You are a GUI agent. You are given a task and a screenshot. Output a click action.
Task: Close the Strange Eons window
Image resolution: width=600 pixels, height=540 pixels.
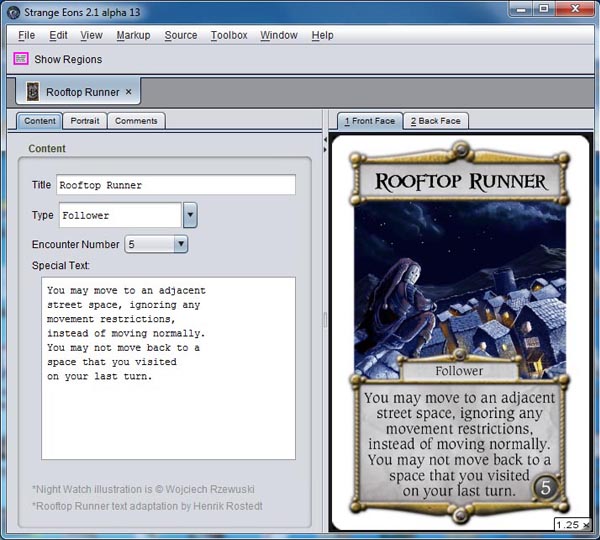(x=575, y=9)
